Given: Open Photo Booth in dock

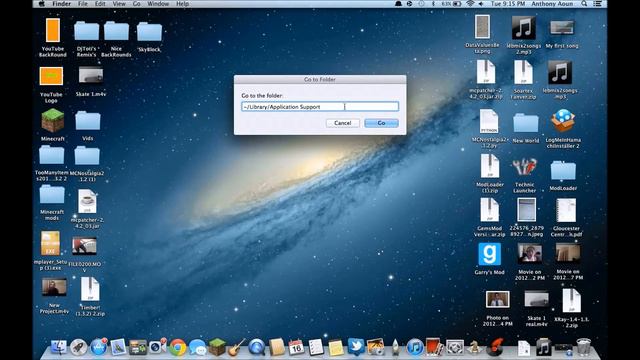Looking at the screenshot, I should pos(434,347).
